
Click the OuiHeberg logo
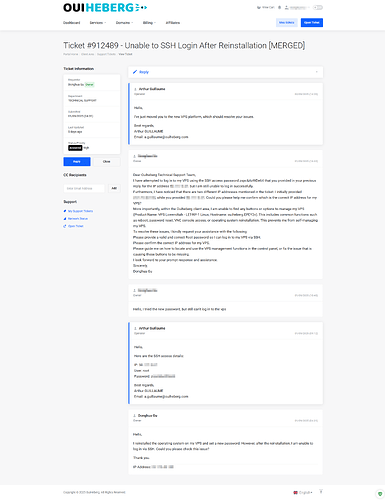pos(105,7)
